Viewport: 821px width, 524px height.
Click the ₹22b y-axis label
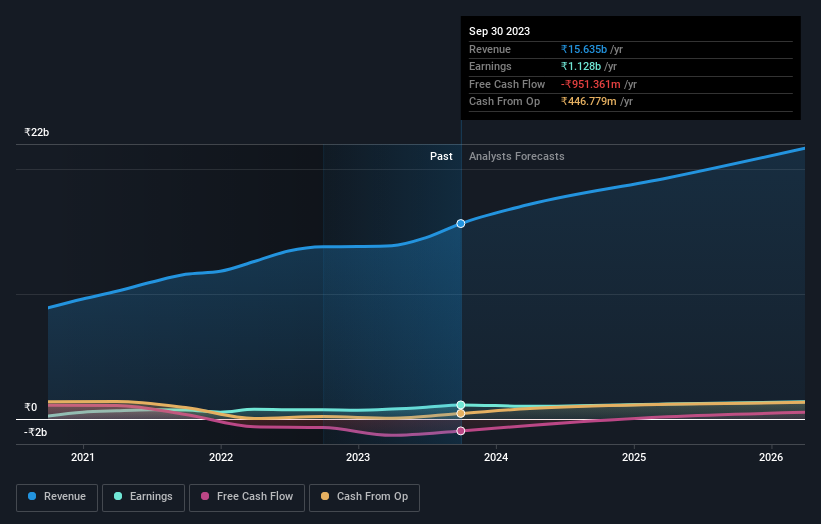37,132
